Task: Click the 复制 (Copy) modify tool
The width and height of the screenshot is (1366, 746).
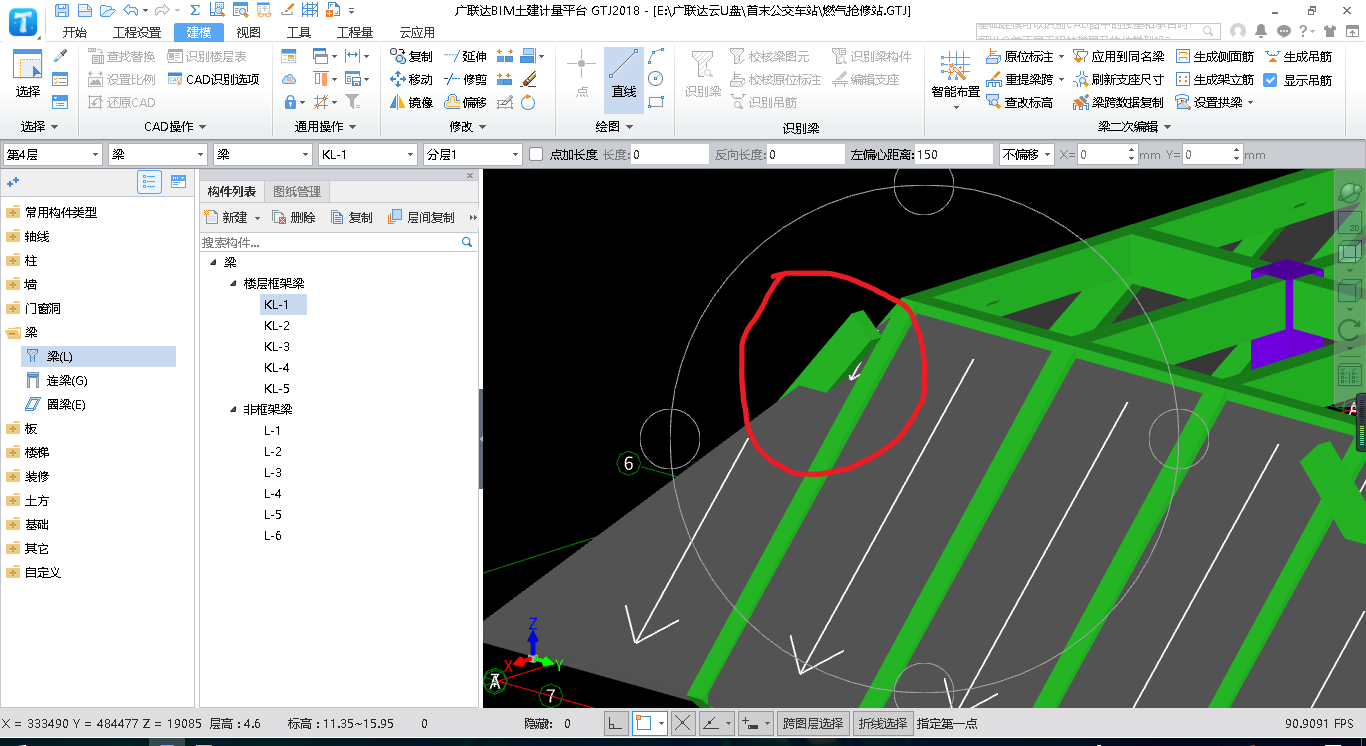Action: click(x=412, y=56)
